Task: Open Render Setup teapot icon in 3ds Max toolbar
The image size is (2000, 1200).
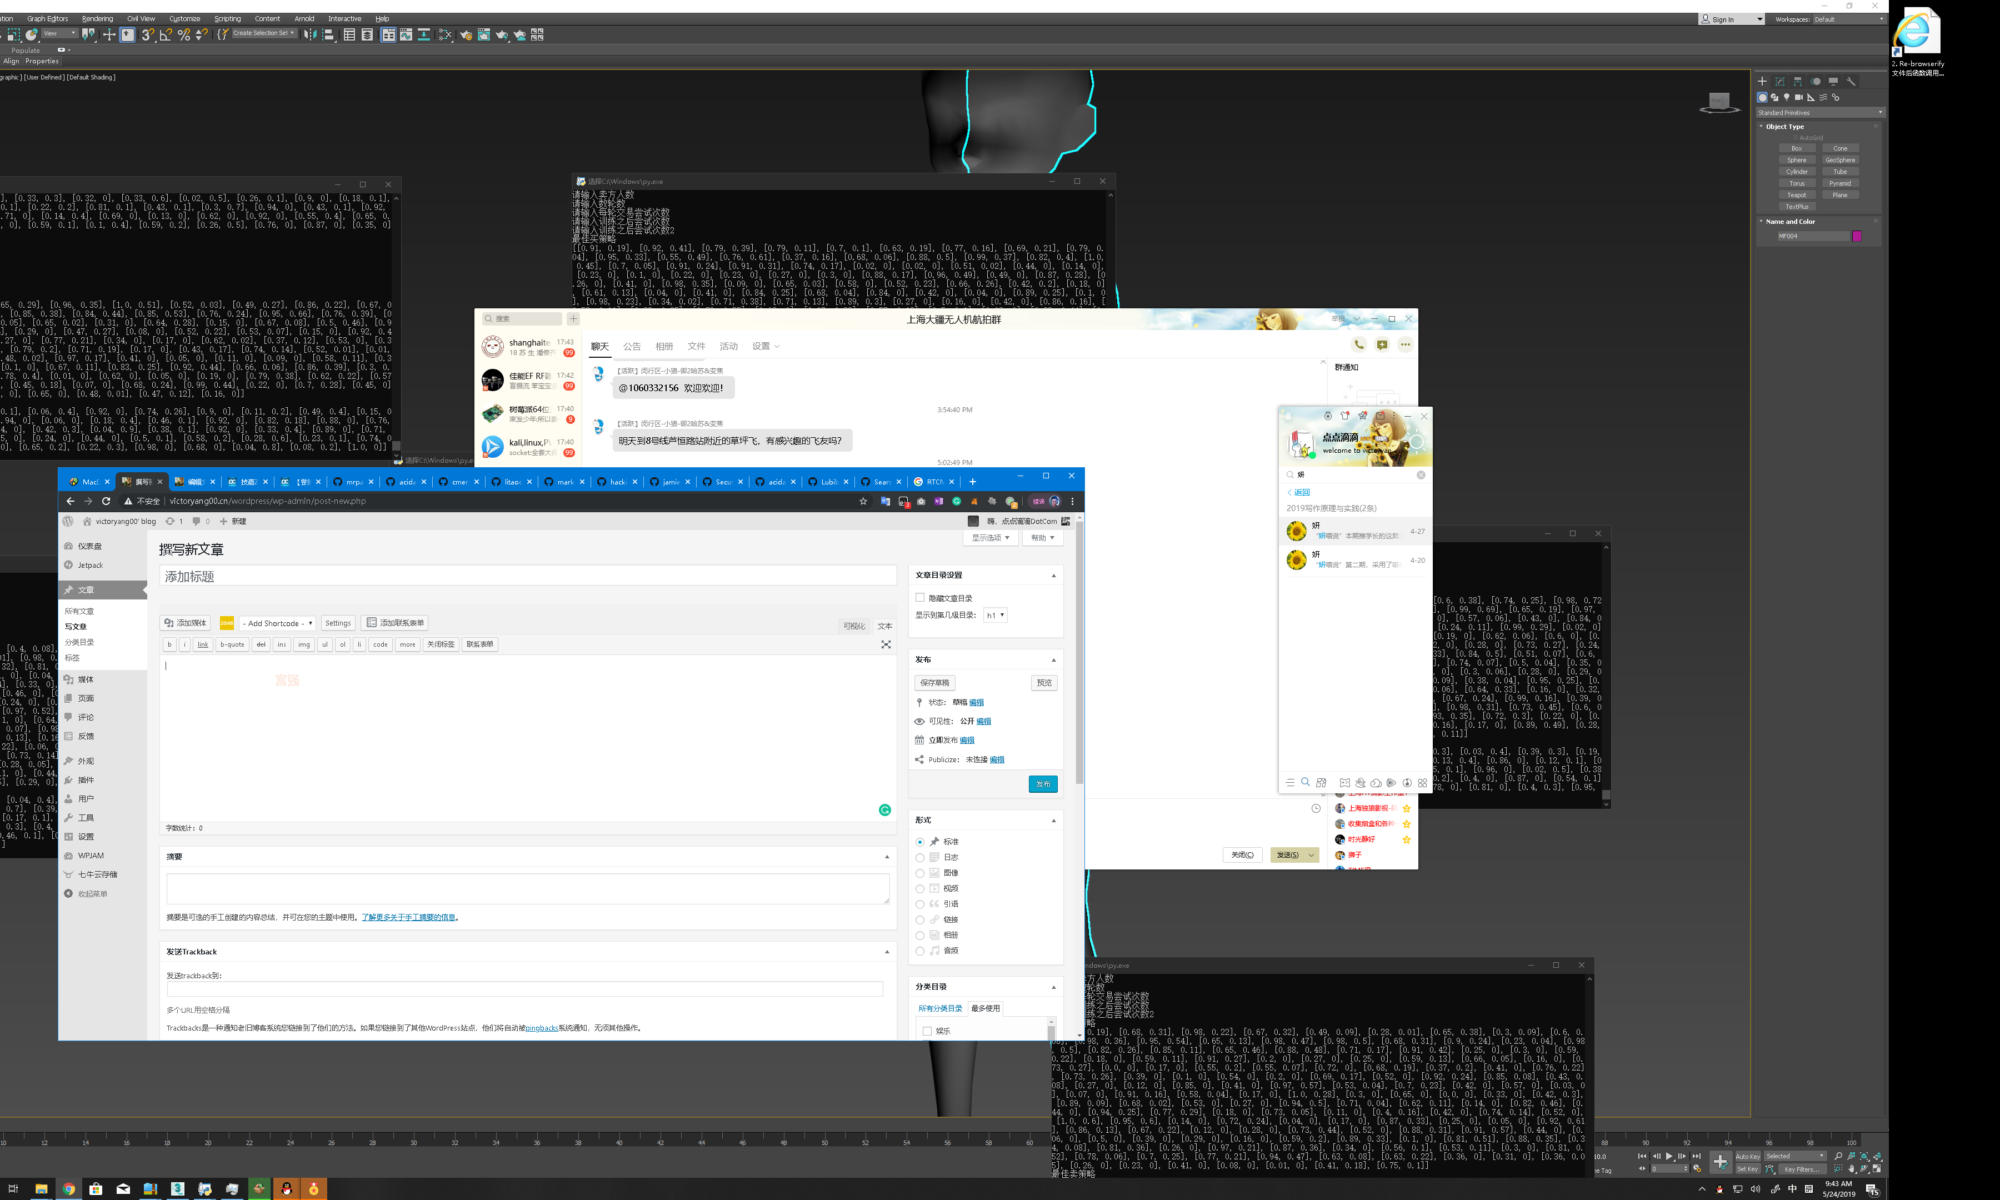Action: pyautogui.click(x=465, y=34)
